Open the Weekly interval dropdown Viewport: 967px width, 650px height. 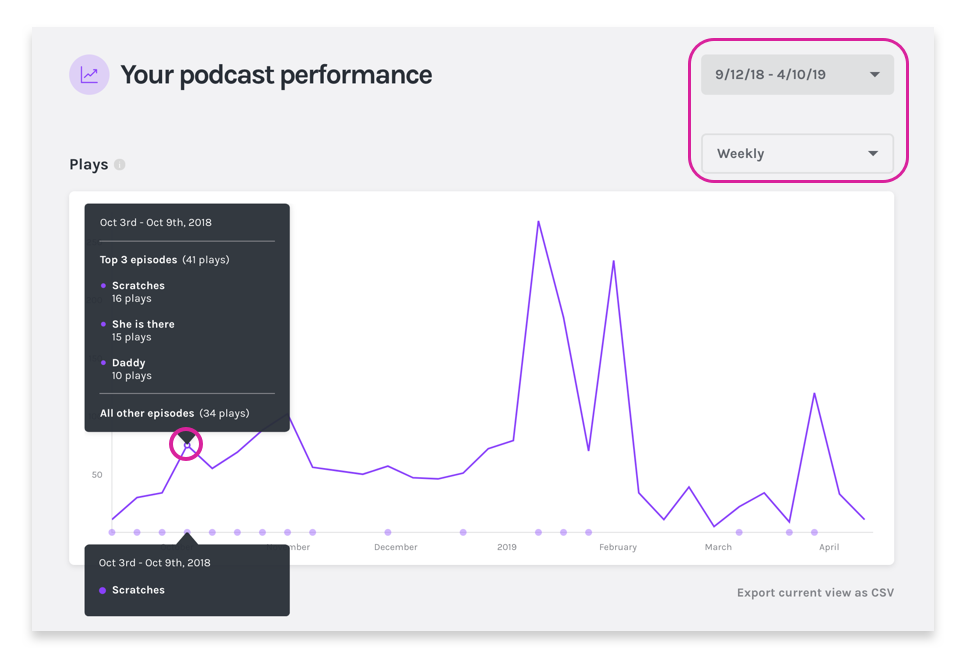pyautogui.click(x=797, y=153)
